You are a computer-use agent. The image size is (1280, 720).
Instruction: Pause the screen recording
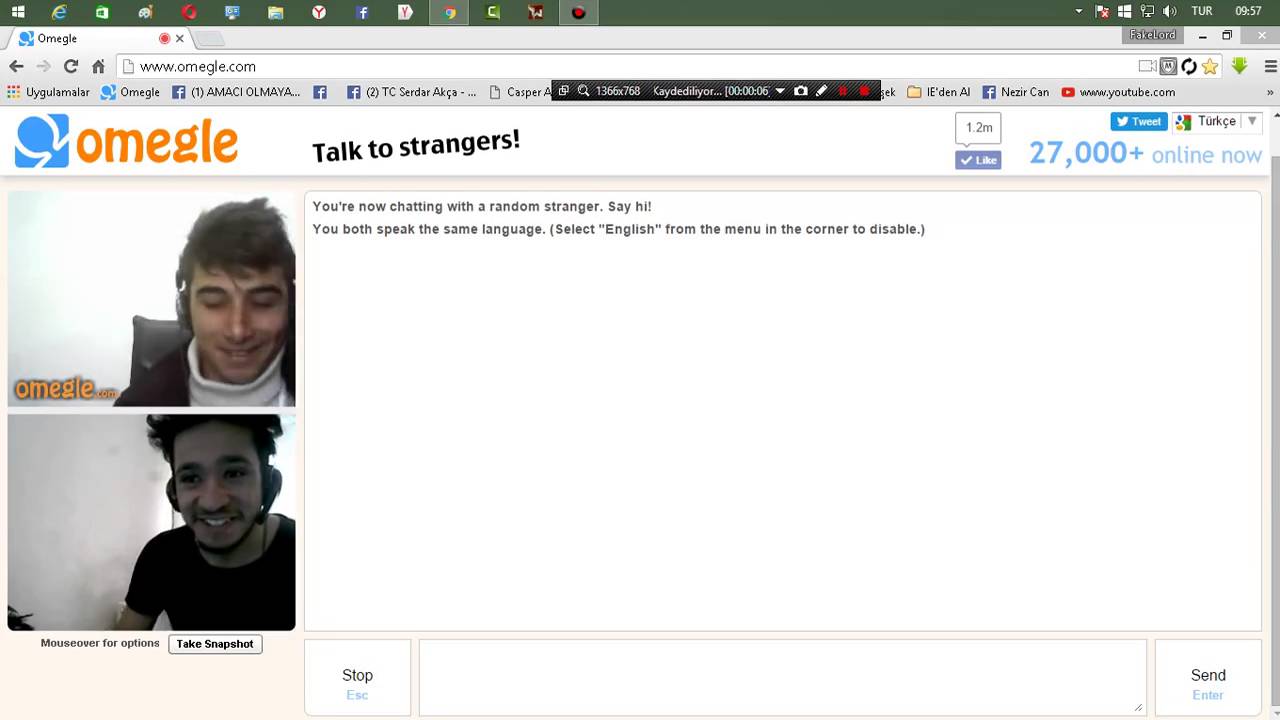click(x=842, y=91)
